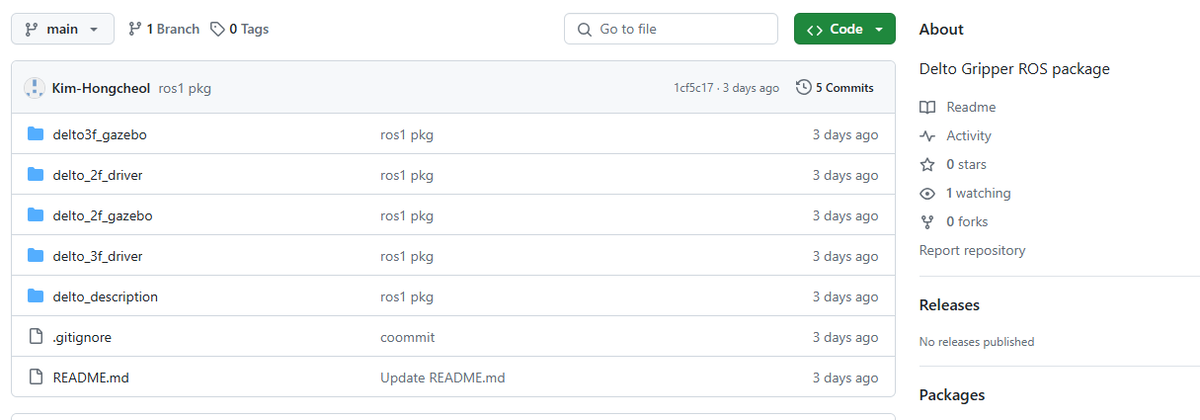Open the delto_description folder
Screen dimensions: 1200x420
[105, 297]
